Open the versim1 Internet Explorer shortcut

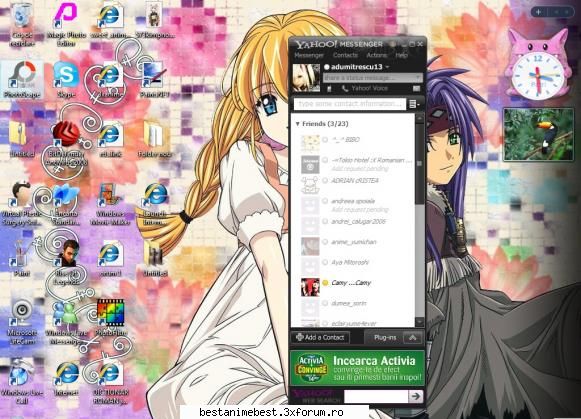tap(110, 259)
